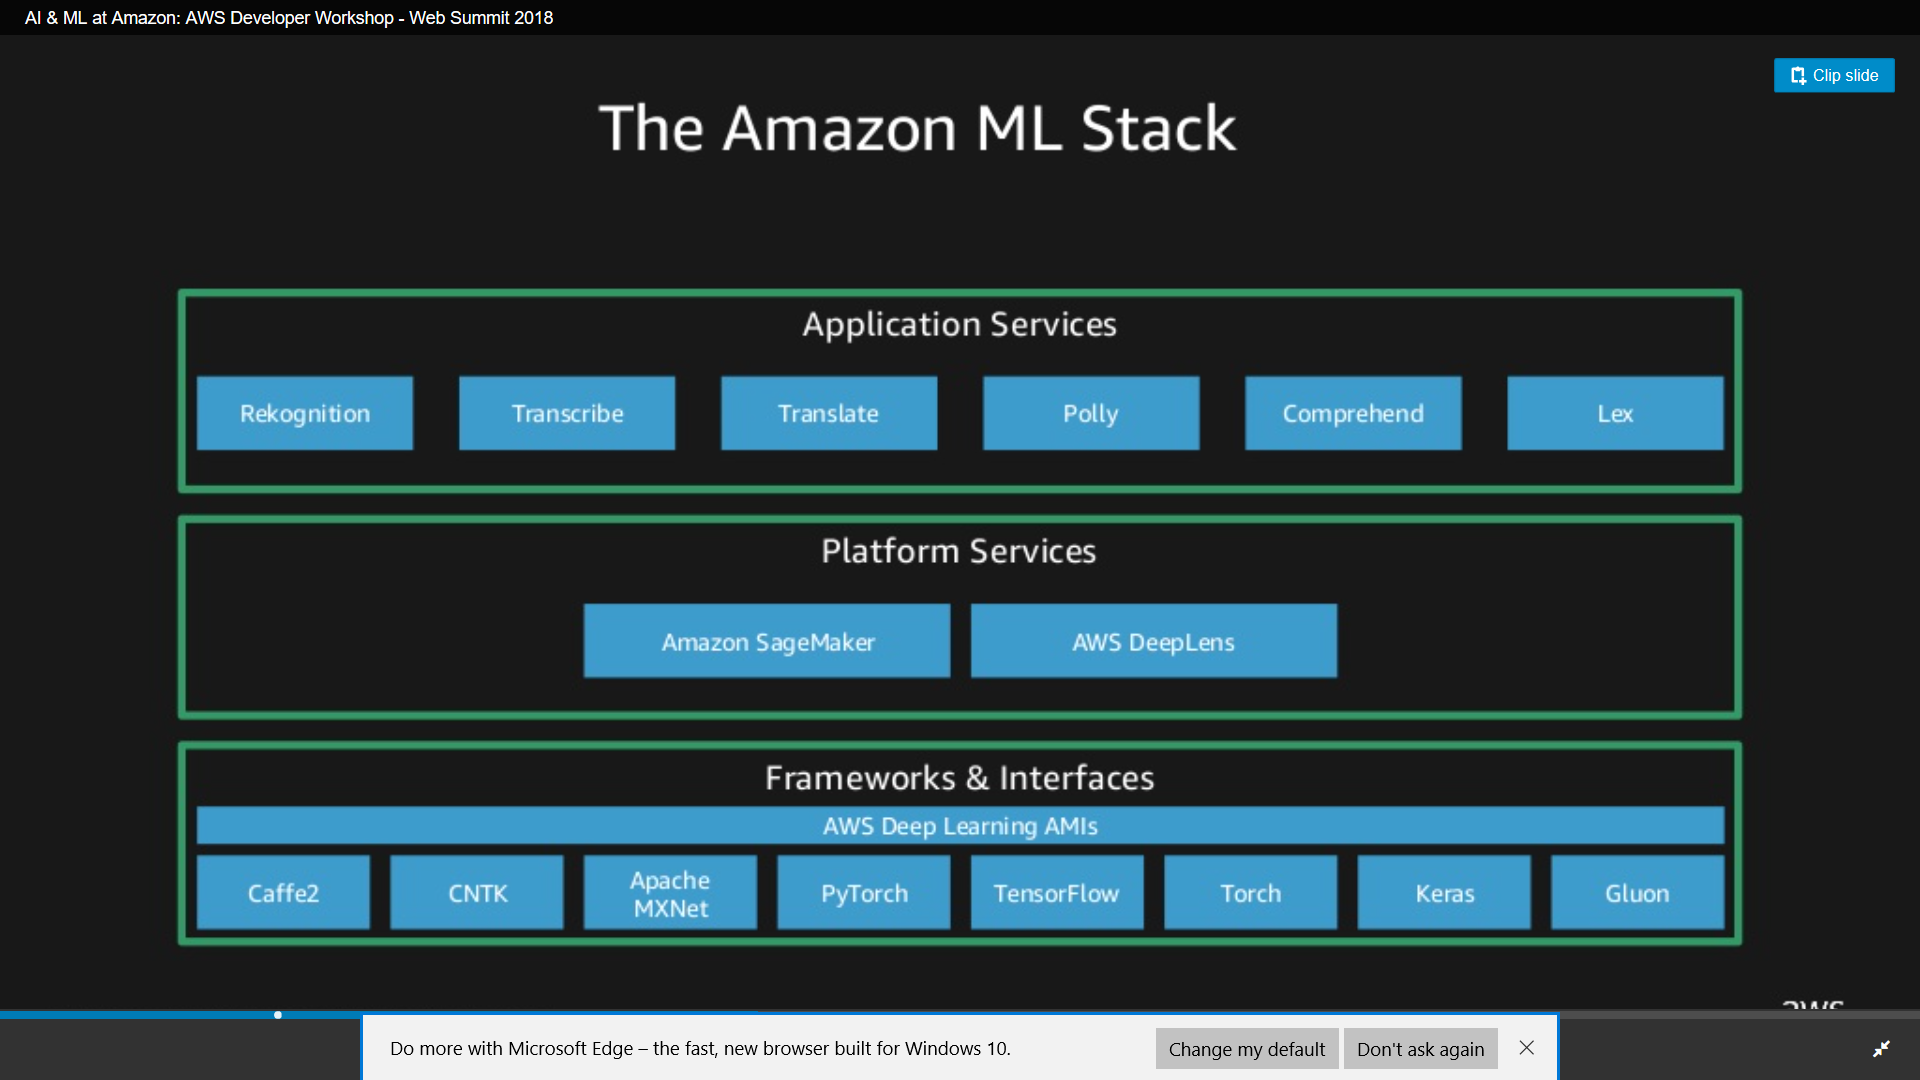Click the Platform Services heading
The image size is (1920, 1080).
tap(959, 551)
